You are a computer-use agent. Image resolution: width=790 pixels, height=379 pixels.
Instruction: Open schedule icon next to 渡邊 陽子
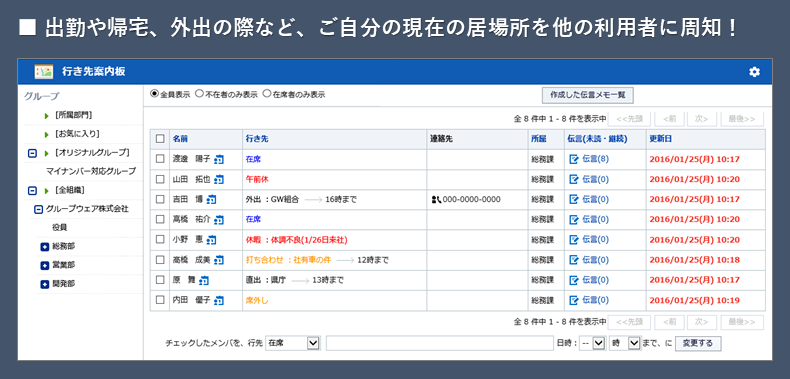coord(219,159)
